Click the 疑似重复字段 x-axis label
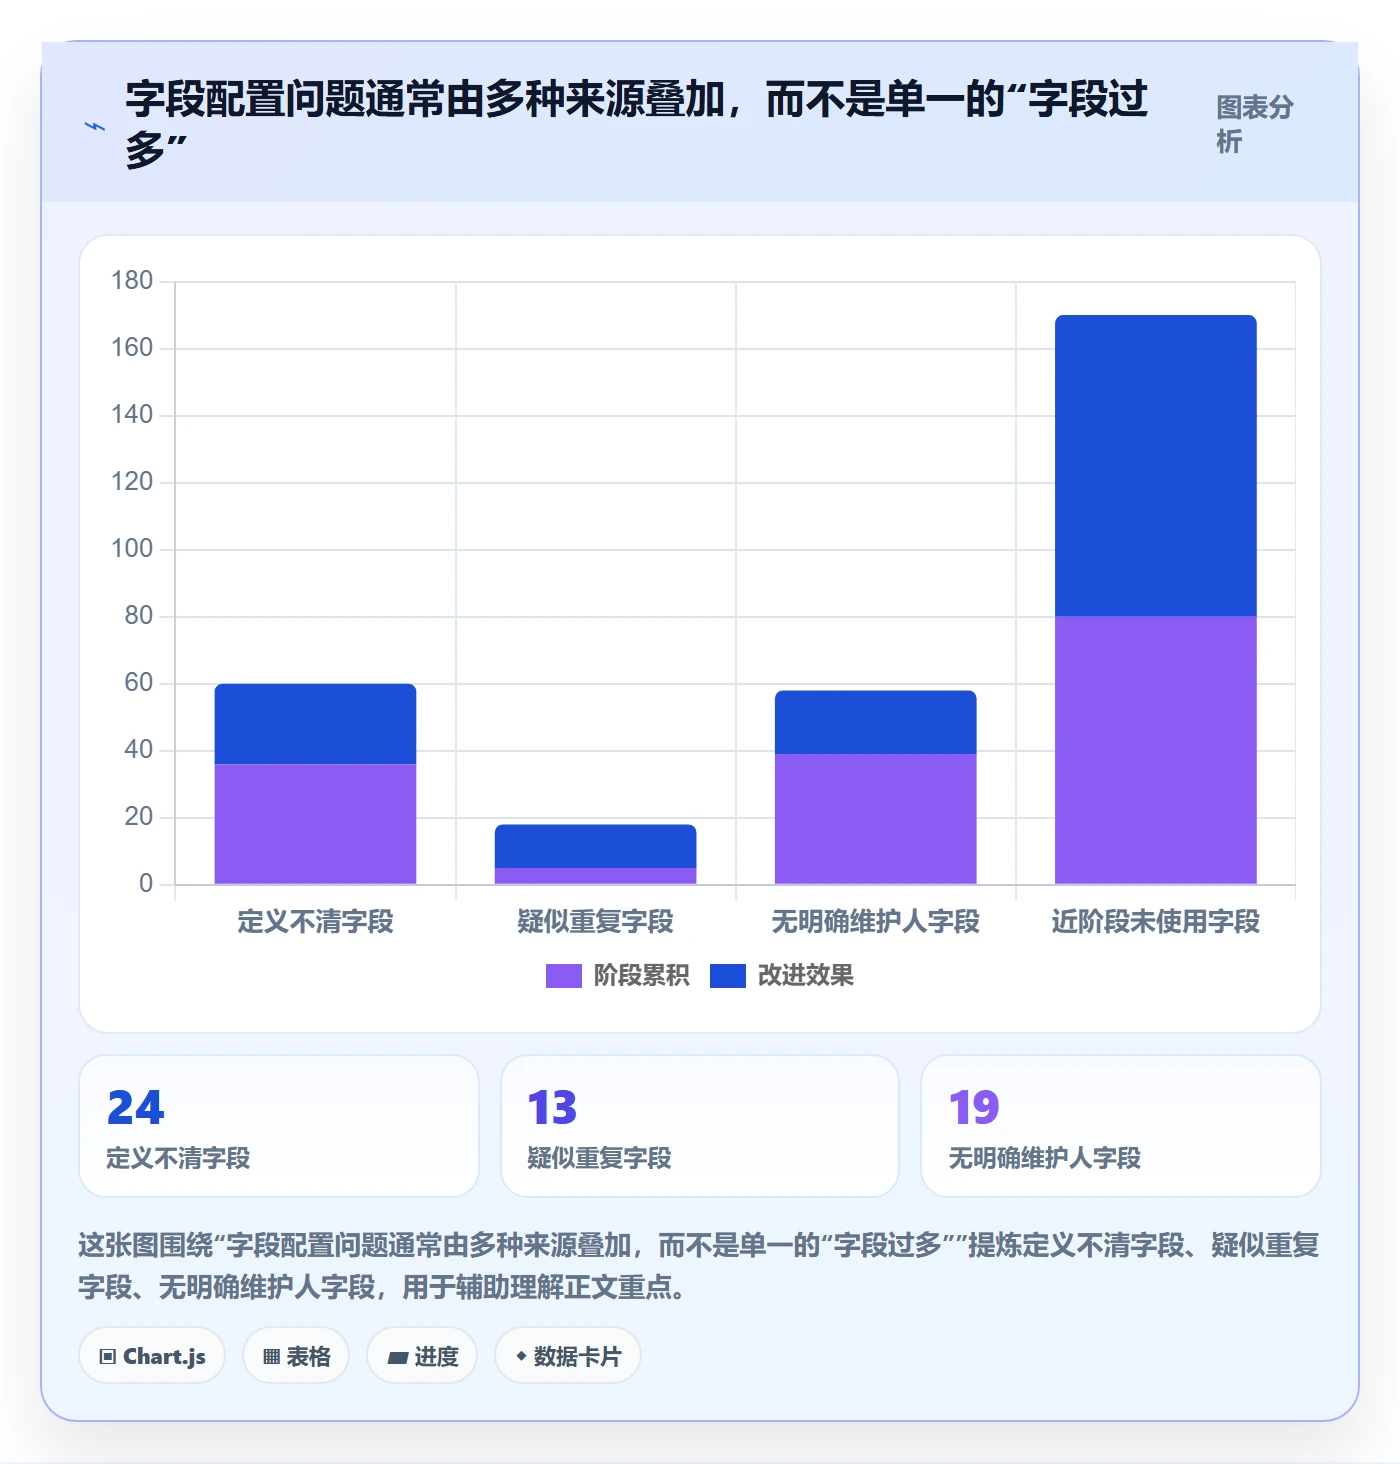The height and width of the screenshot is (1464, 1400). 596,922
